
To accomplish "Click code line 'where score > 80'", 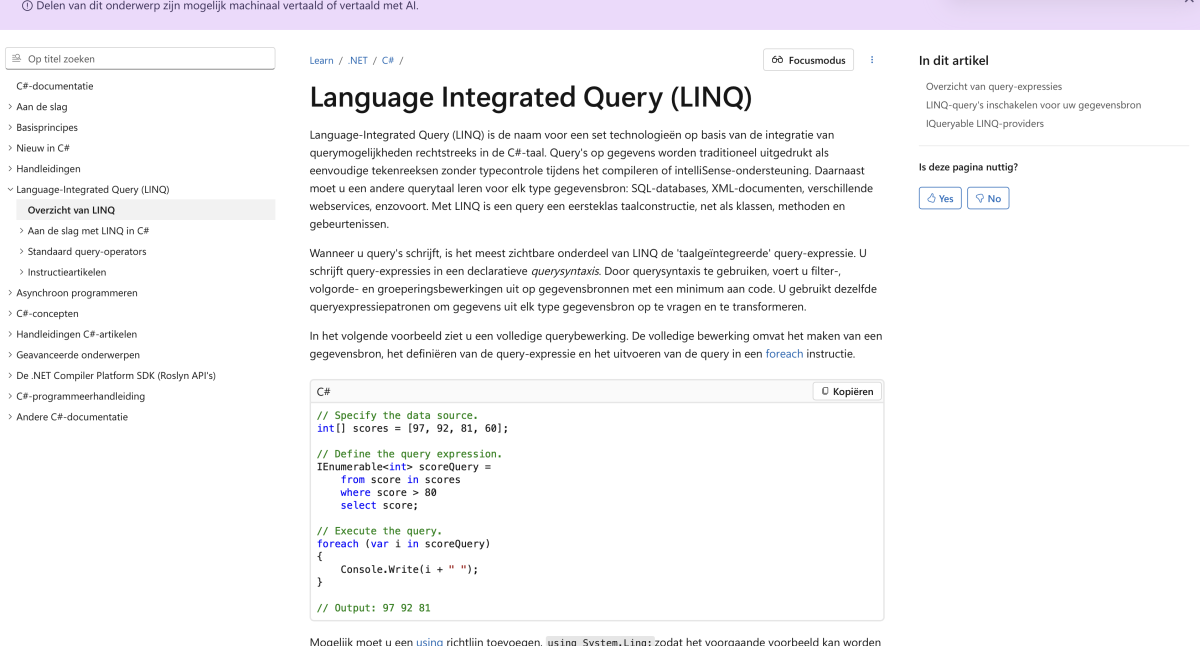I will (388, 492).
